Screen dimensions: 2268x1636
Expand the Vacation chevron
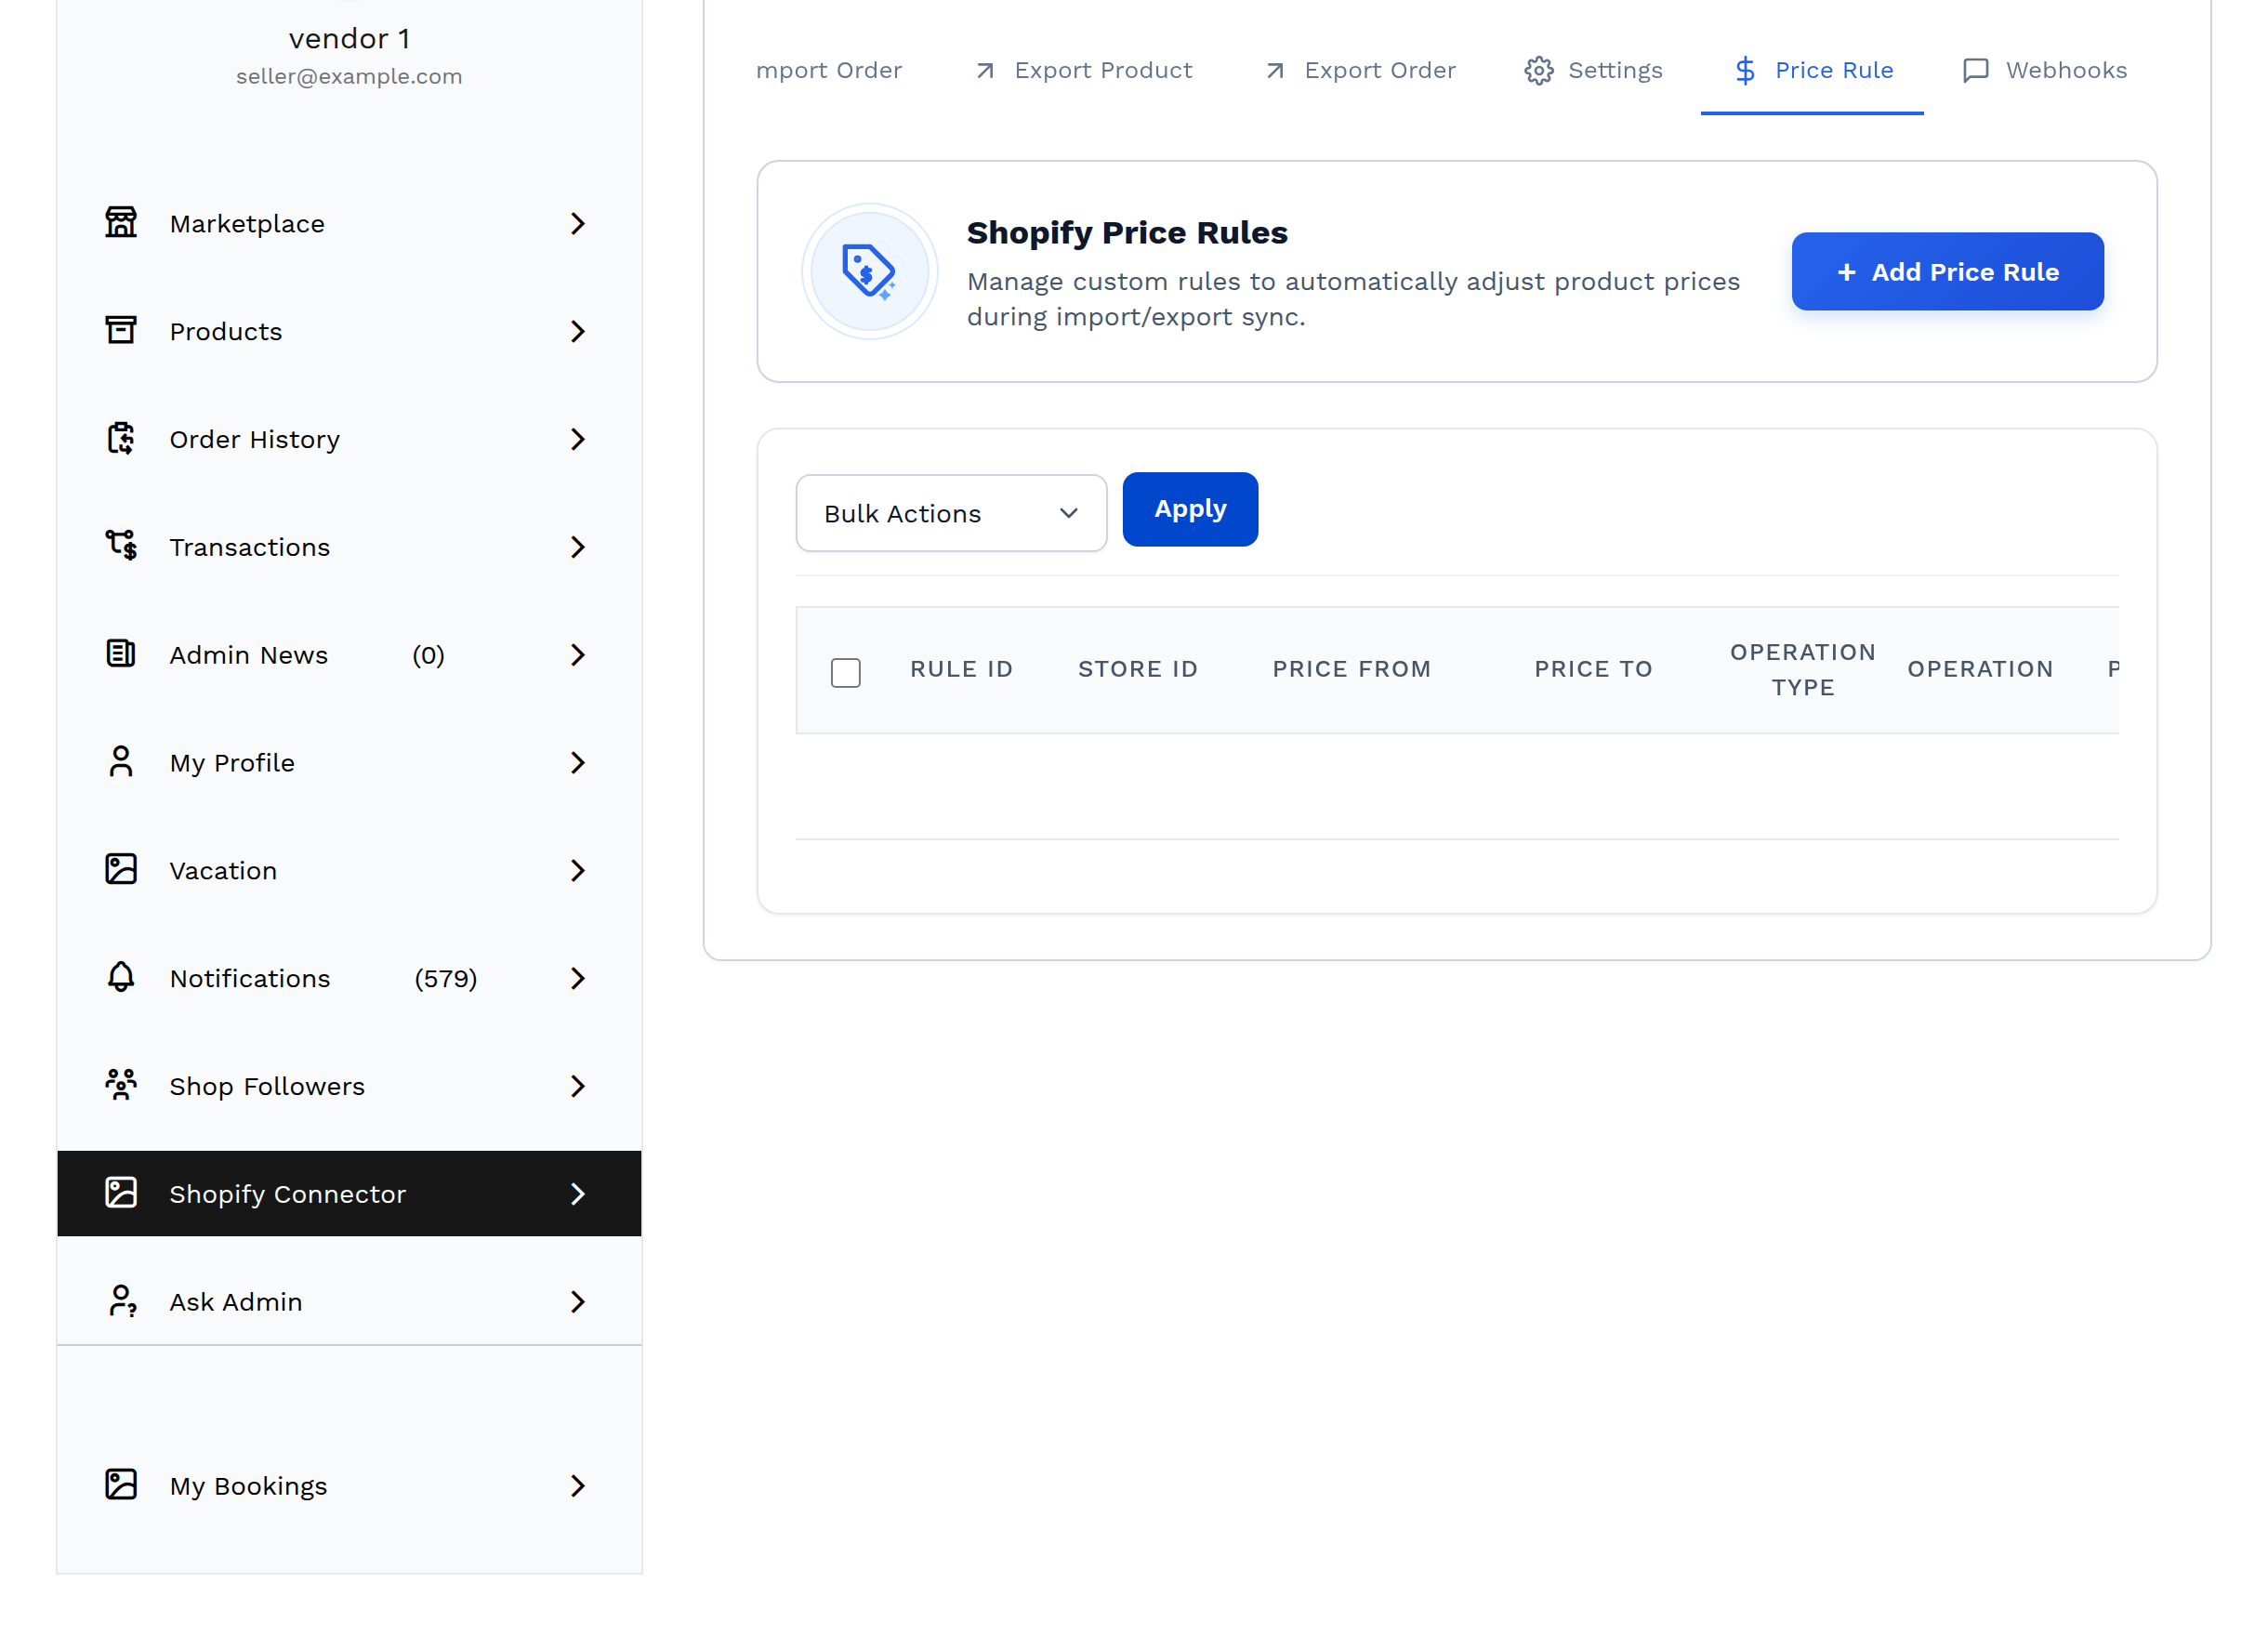[x=578, y=871]
